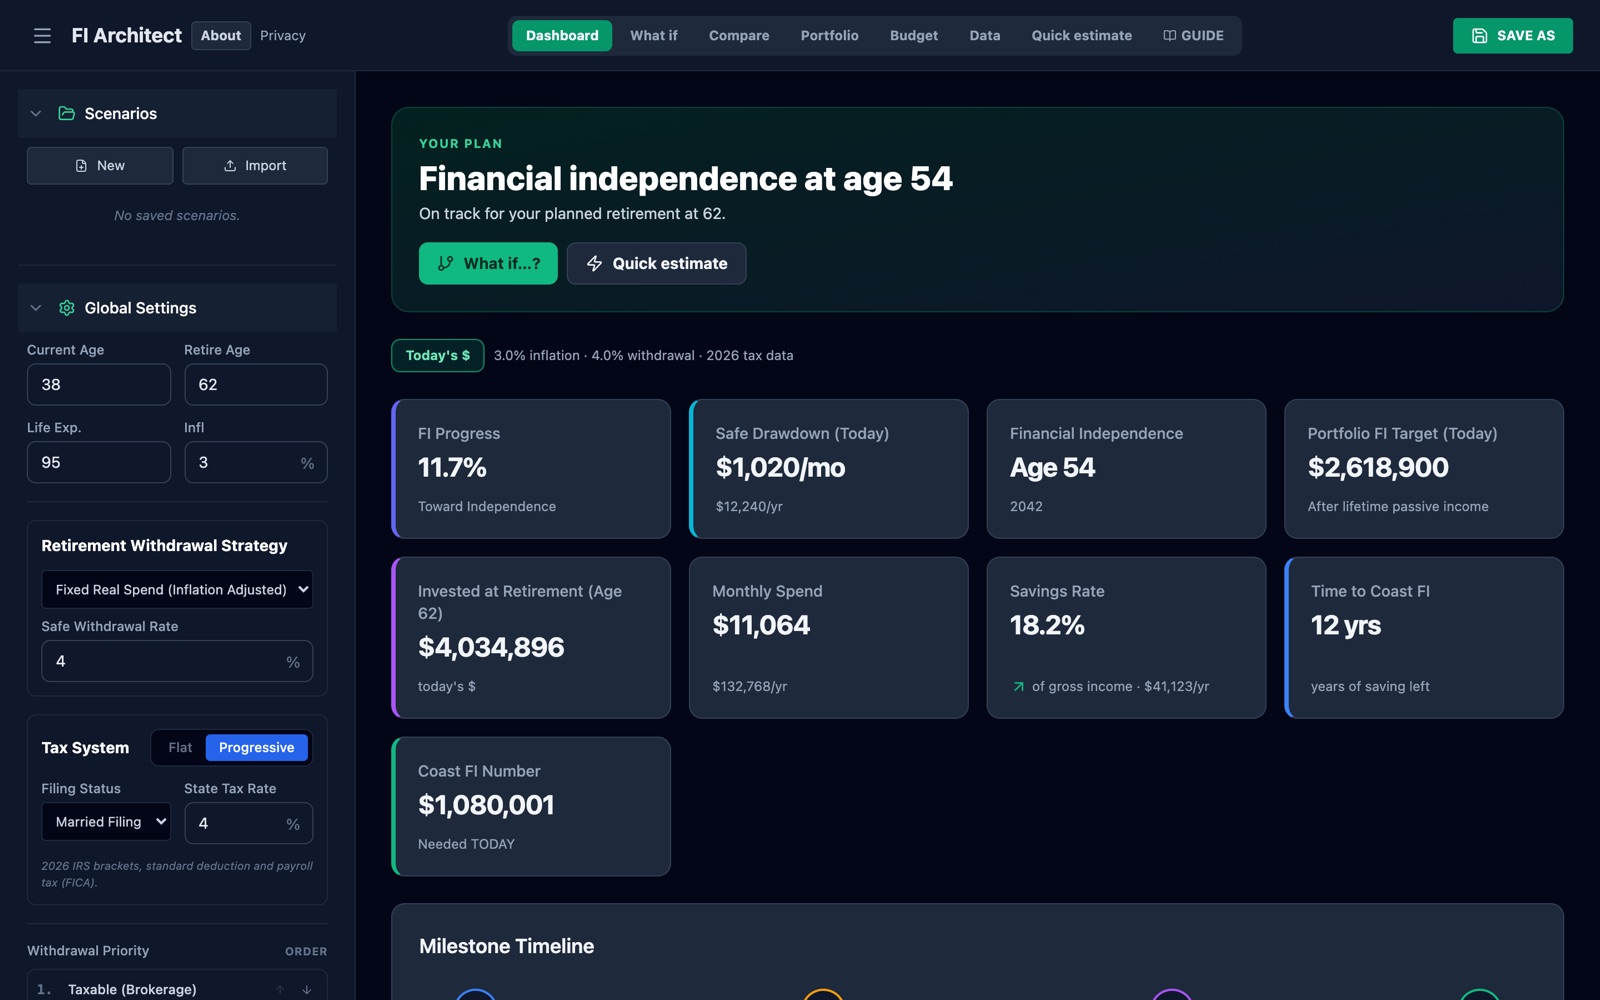
Task: Select Flat tax system
Action: tap(180, 748)
